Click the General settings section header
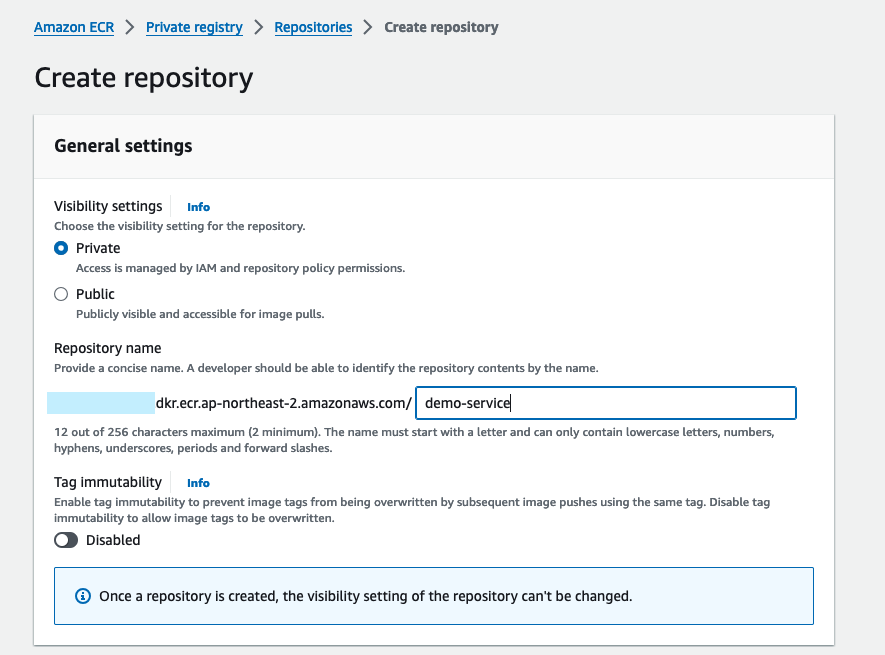Viewport: 885px width, 655px height. [x=123, y=146]
